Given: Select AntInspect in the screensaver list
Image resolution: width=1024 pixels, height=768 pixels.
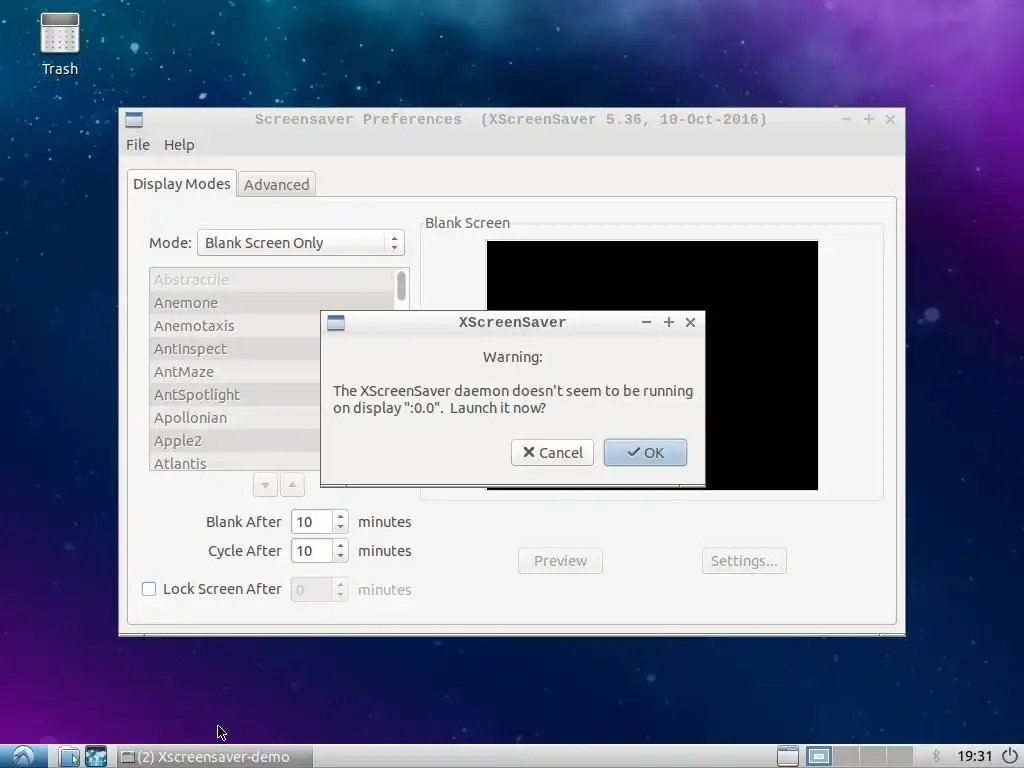Looking at the screenshot, I should [x=235, y=349].
